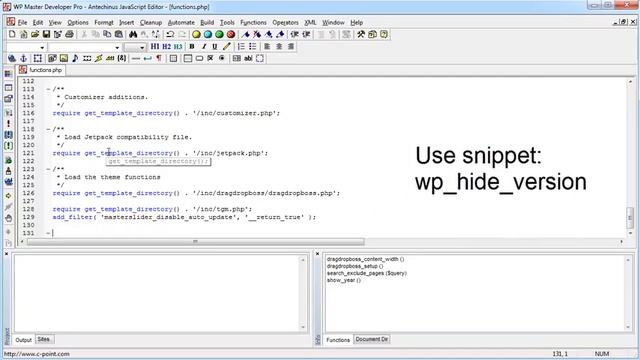
Task: Toggle center text alignment
Action: pos(279,47)
